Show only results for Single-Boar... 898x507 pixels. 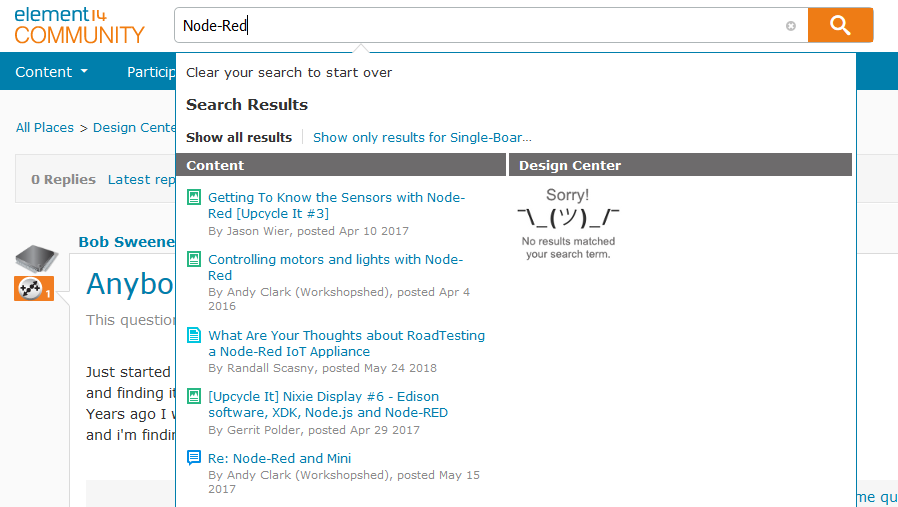pyautogui.click(x=422, y=137)
